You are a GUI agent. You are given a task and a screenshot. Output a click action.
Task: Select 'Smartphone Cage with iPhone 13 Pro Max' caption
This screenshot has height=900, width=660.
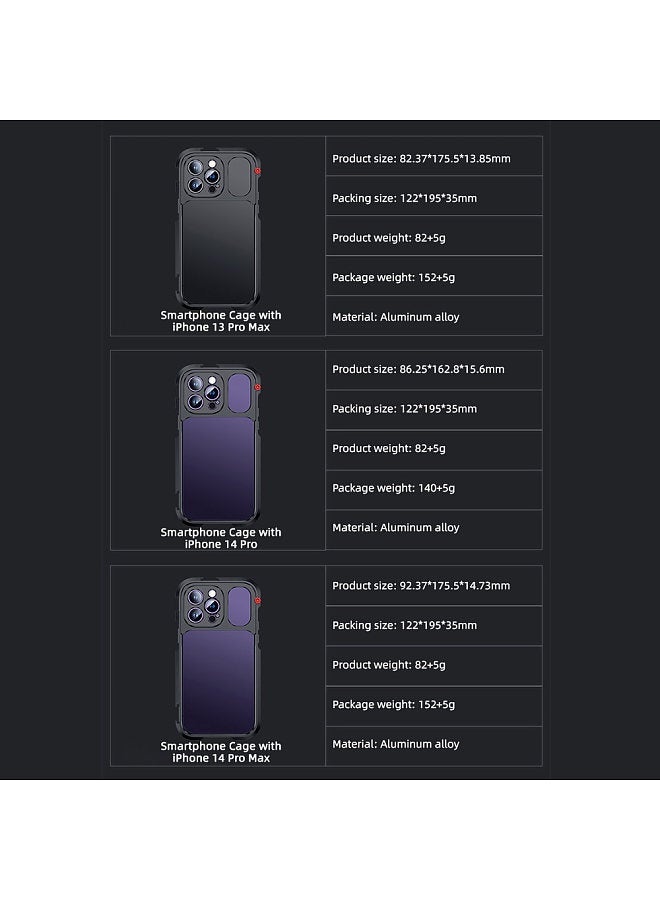point(221,321)
